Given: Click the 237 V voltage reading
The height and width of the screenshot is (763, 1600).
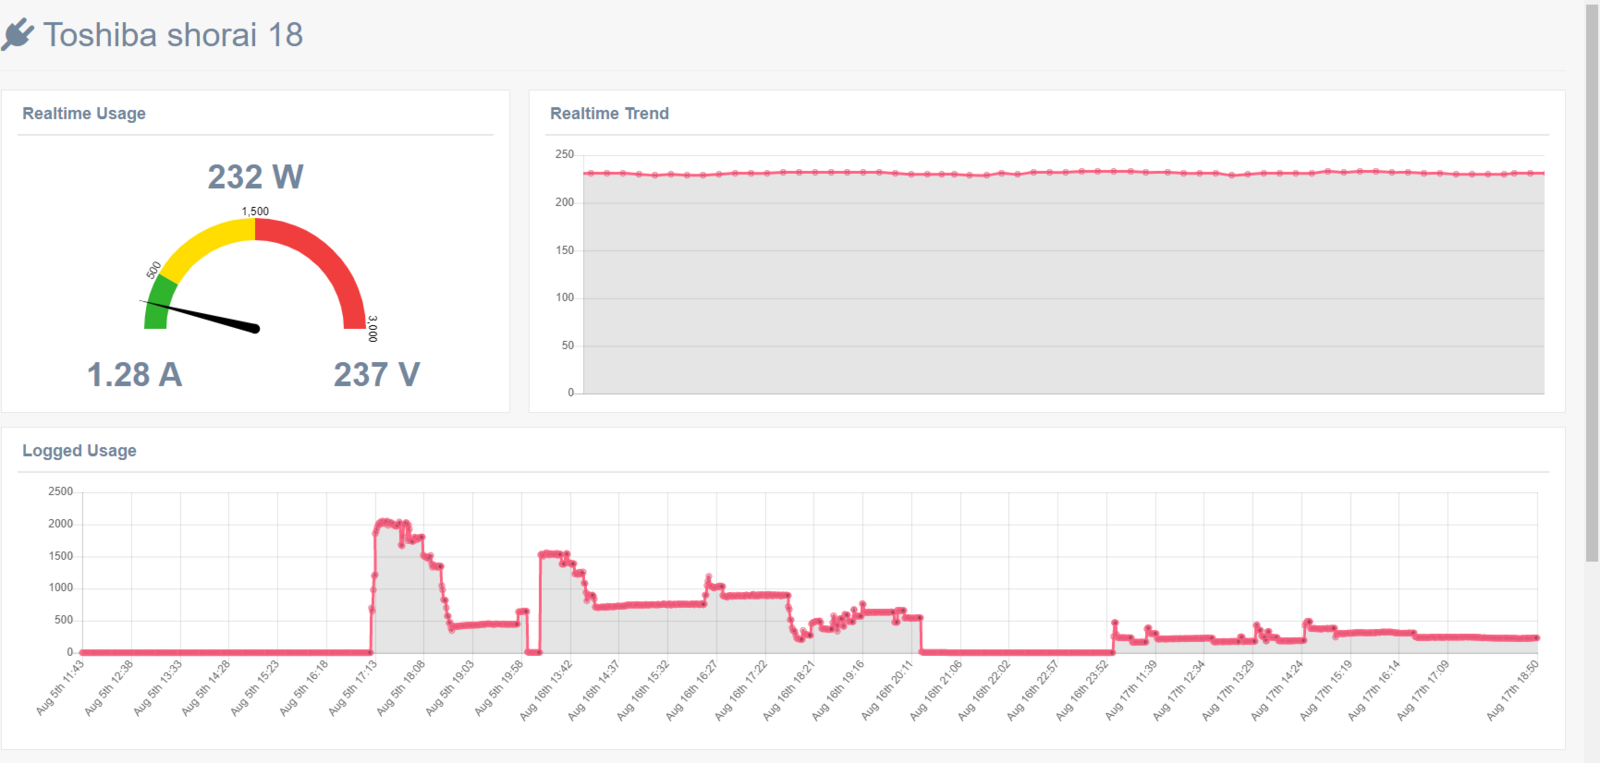Looking at the screenshot, I should coord(377,374).
